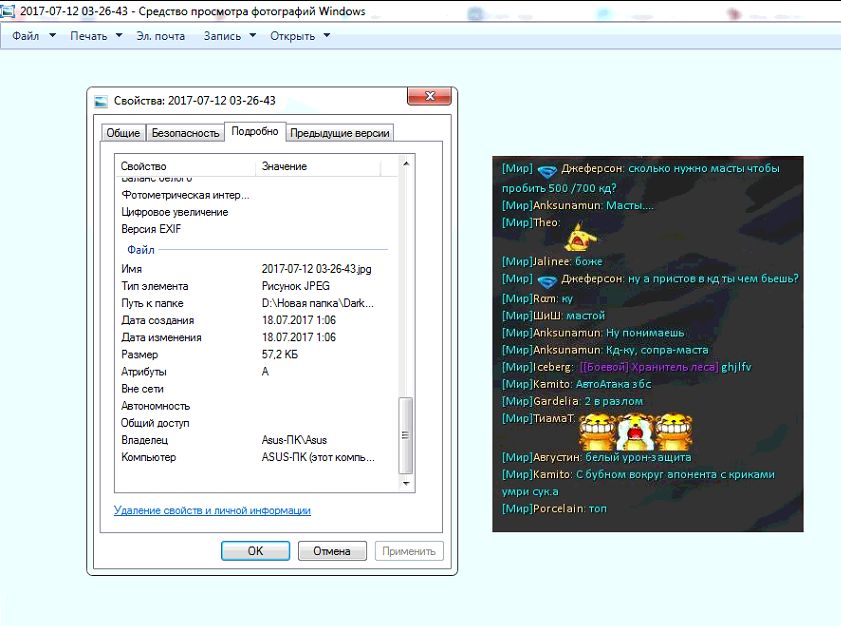Click the Применить button
The width and height of the screenshot is (841, 626).
[x=409, y=551]
